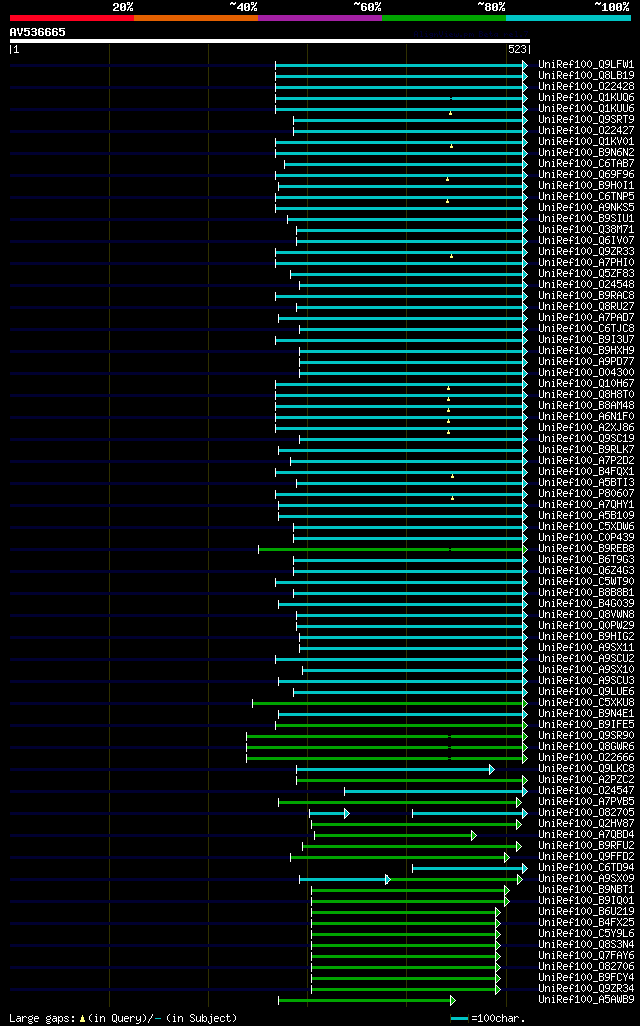640x1026 pixels.
Task: Select the UniRef100_C5Y9L6 label
Action: pyautogui.click(x=586, y=933)
